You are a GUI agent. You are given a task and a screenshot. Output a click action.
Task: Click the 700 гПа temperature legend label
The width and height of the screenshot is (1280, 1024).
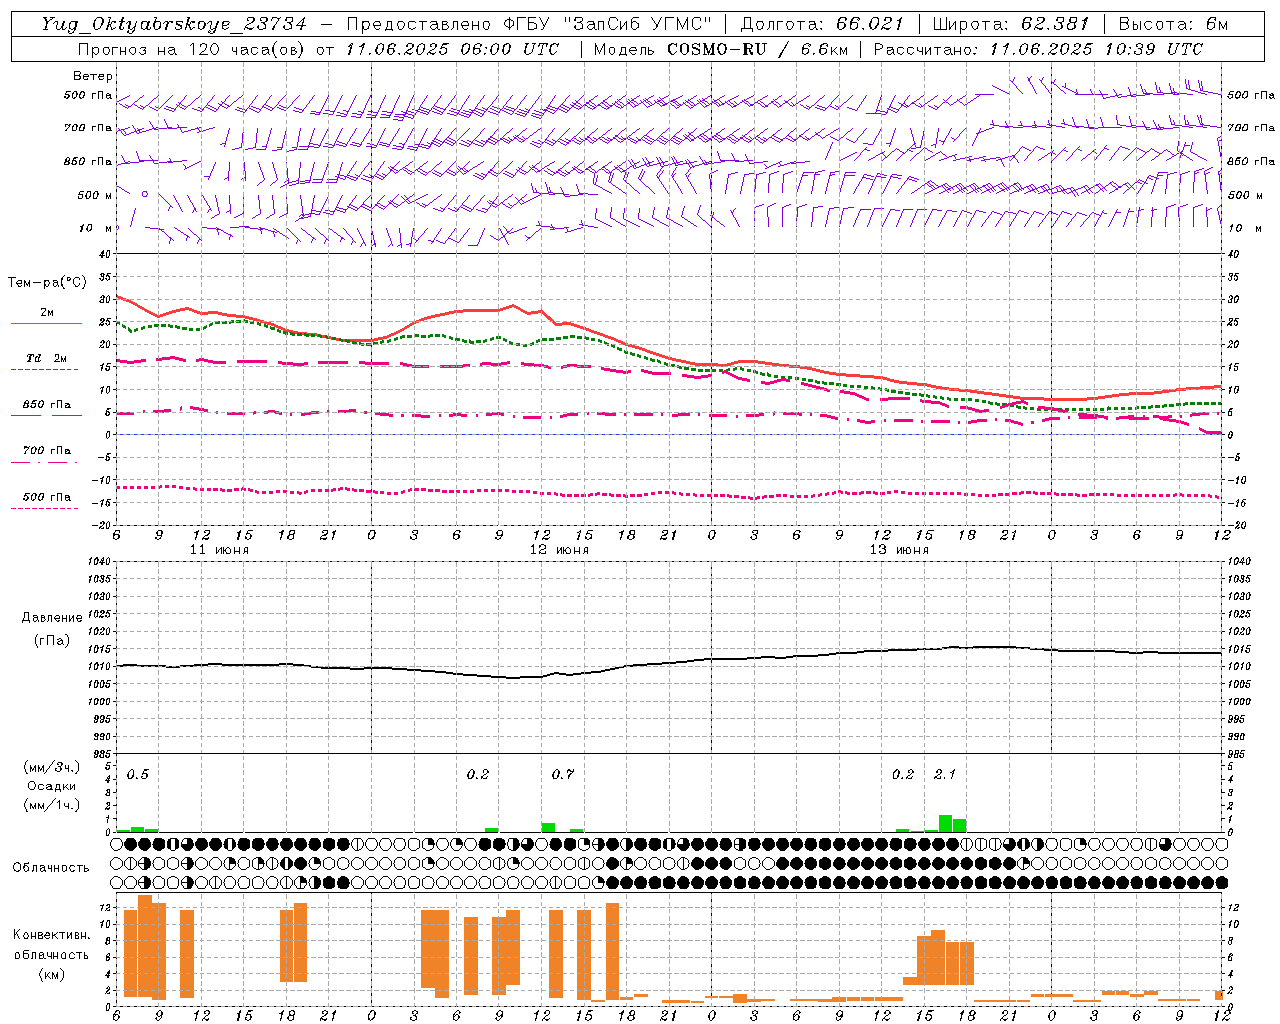click(x=47, y=451)
